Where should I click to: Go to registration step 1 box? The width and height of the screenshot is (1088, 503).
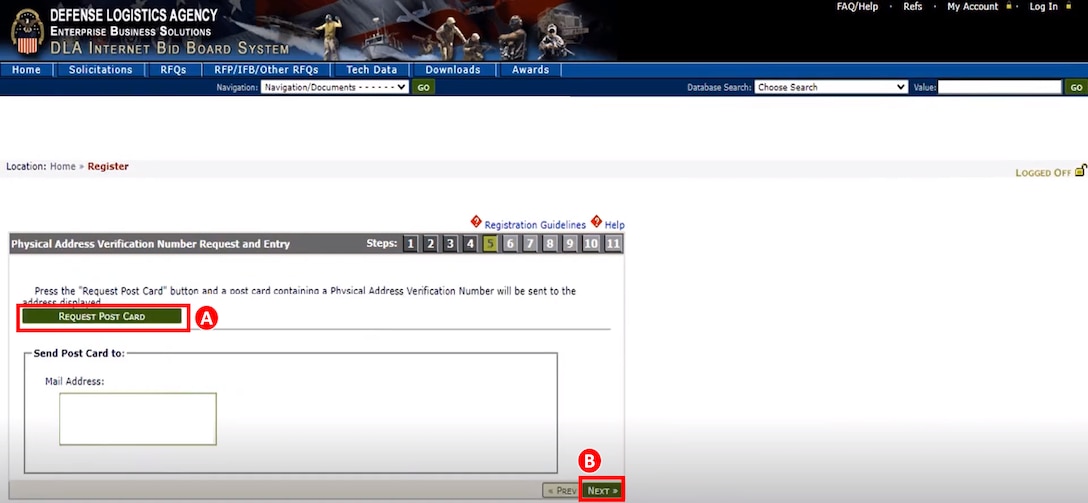click(410, 243)
